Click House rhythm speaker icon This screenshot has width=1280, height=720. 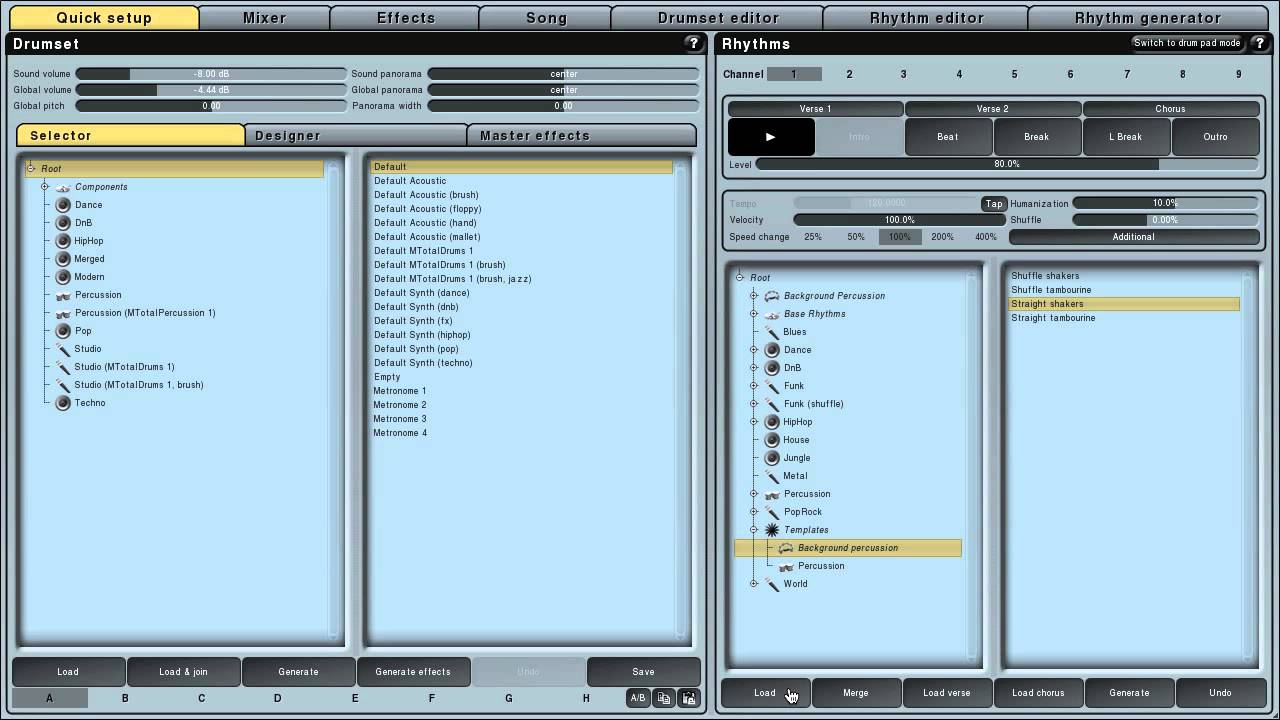(x=772, y=440)
